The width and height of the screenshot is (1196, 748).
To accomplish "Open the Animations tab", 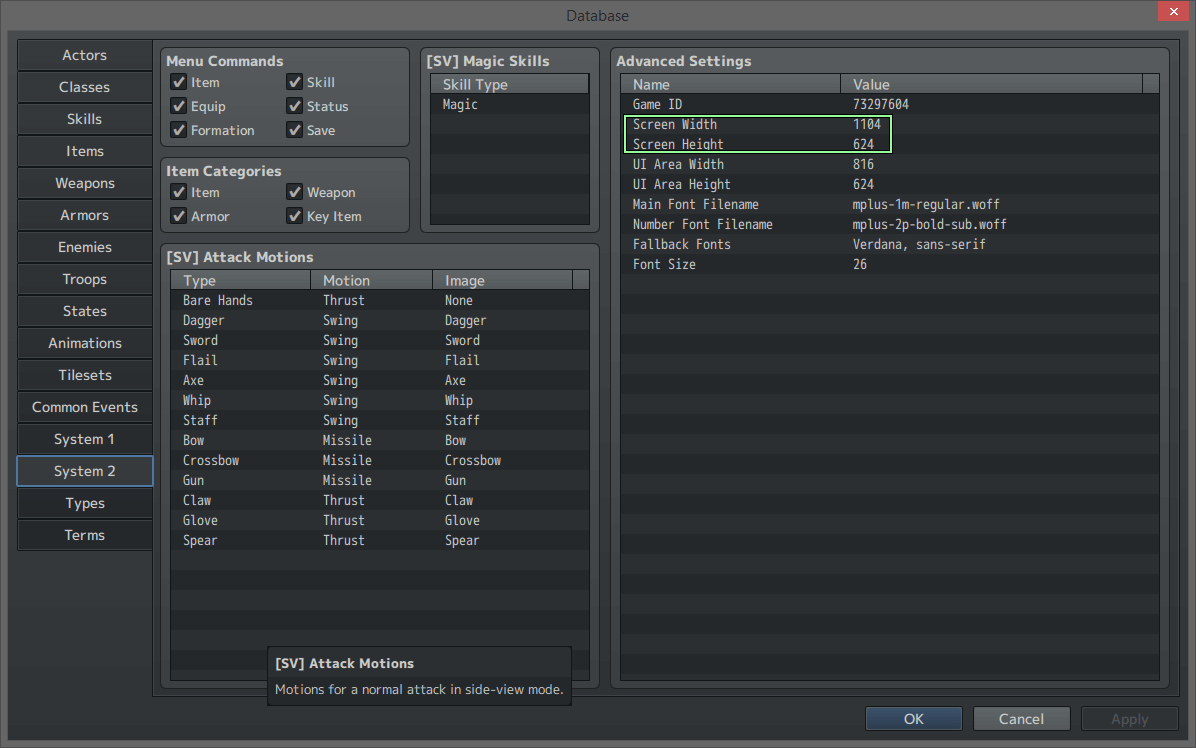I will click(x=85, y=343).
